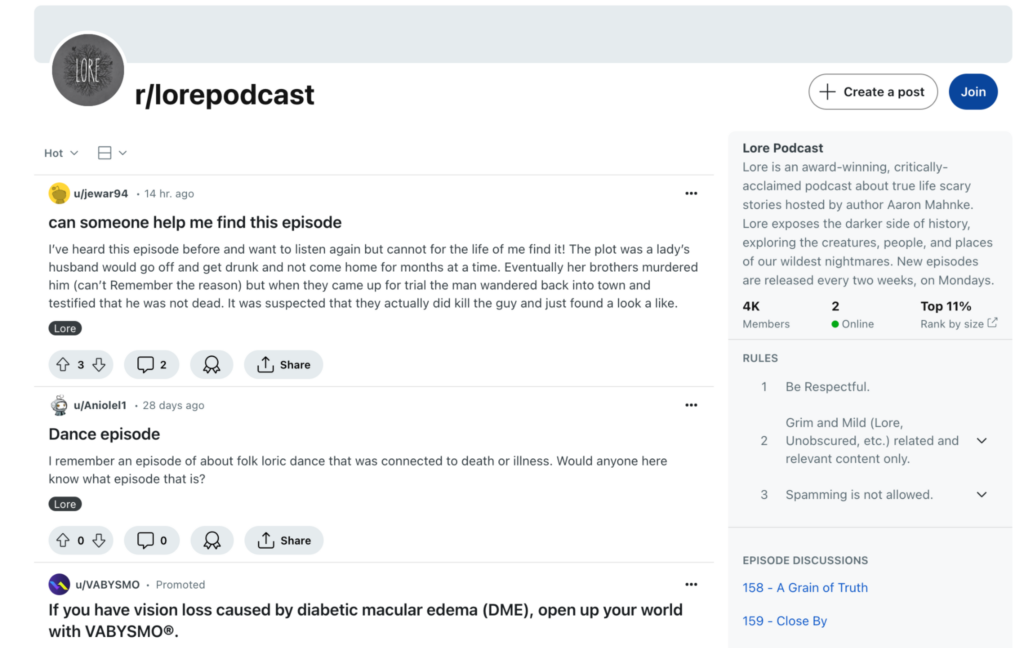The height and width of the screenshot is (648, 1024).
Task: Downvote the Dance episode post
Action: tap(99, 541)
